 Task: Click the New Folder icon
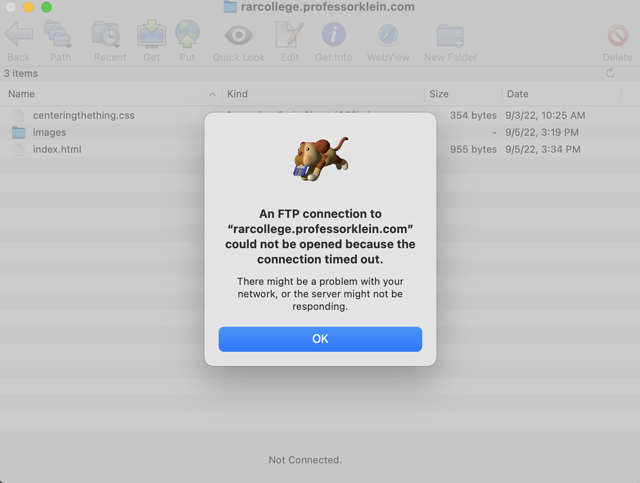click(450, 36)
